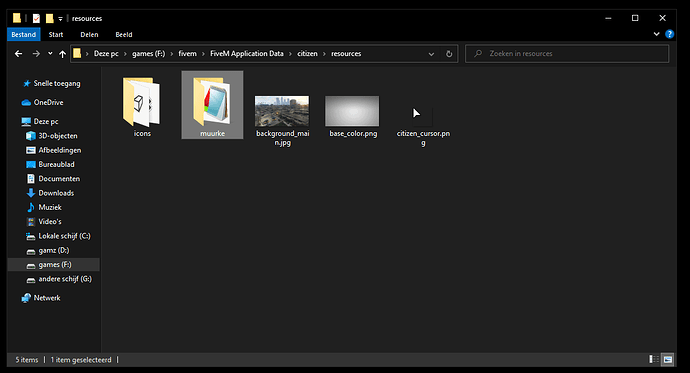Click folder icon in address bar
The image size is (690, 373).
(77, 54)
